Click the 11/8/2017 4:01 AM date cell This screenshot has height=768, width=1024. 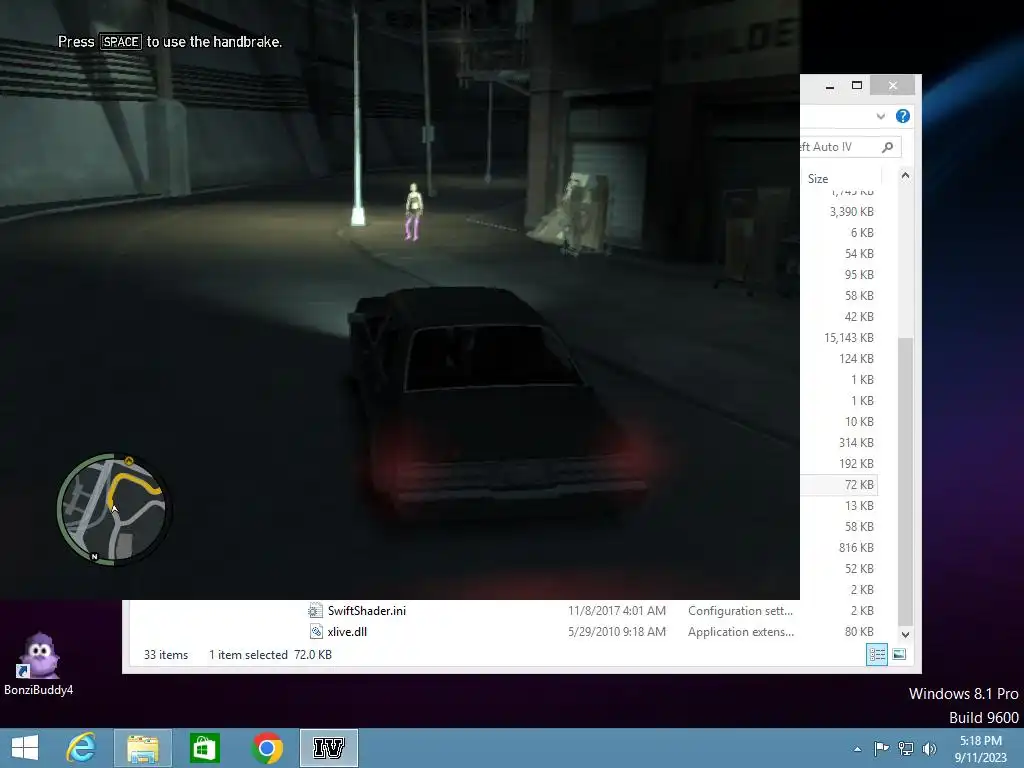[616, 611]
